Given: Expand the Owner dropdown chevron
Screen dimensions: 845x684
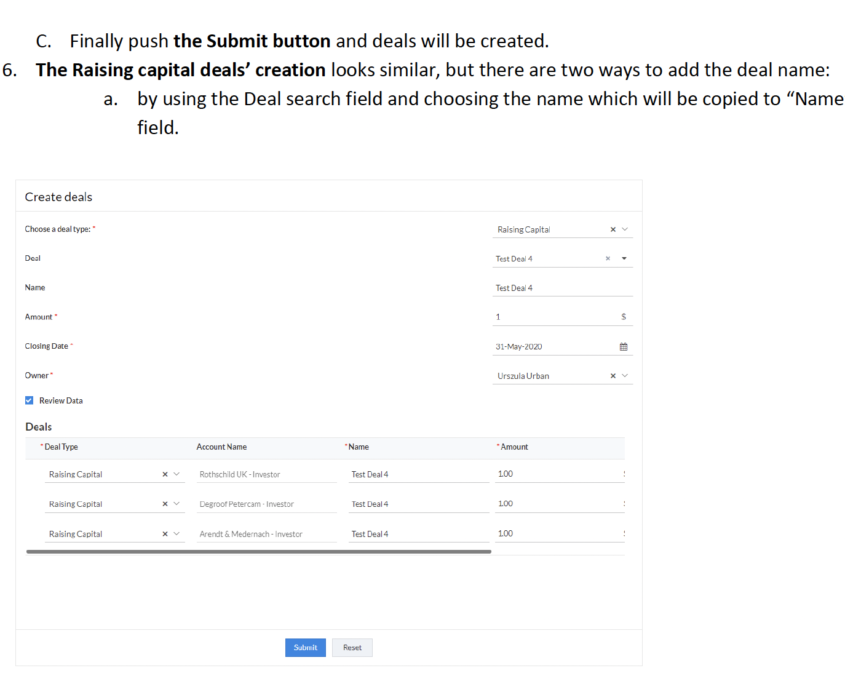Looking at the screenshot, I should [x=625, y=376].
